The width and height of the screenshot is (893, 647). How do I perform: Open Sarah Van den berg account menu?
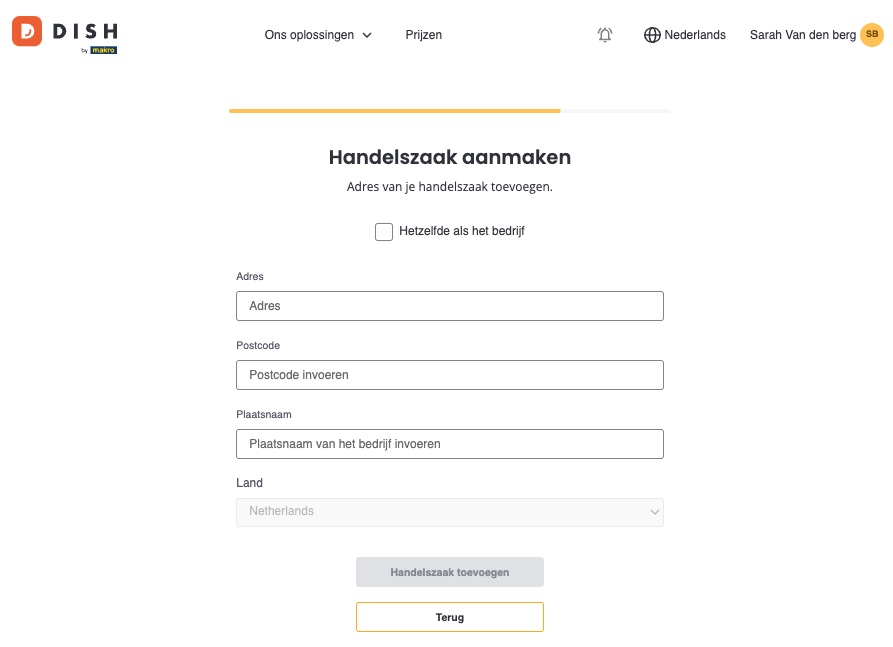pos(802,35)
